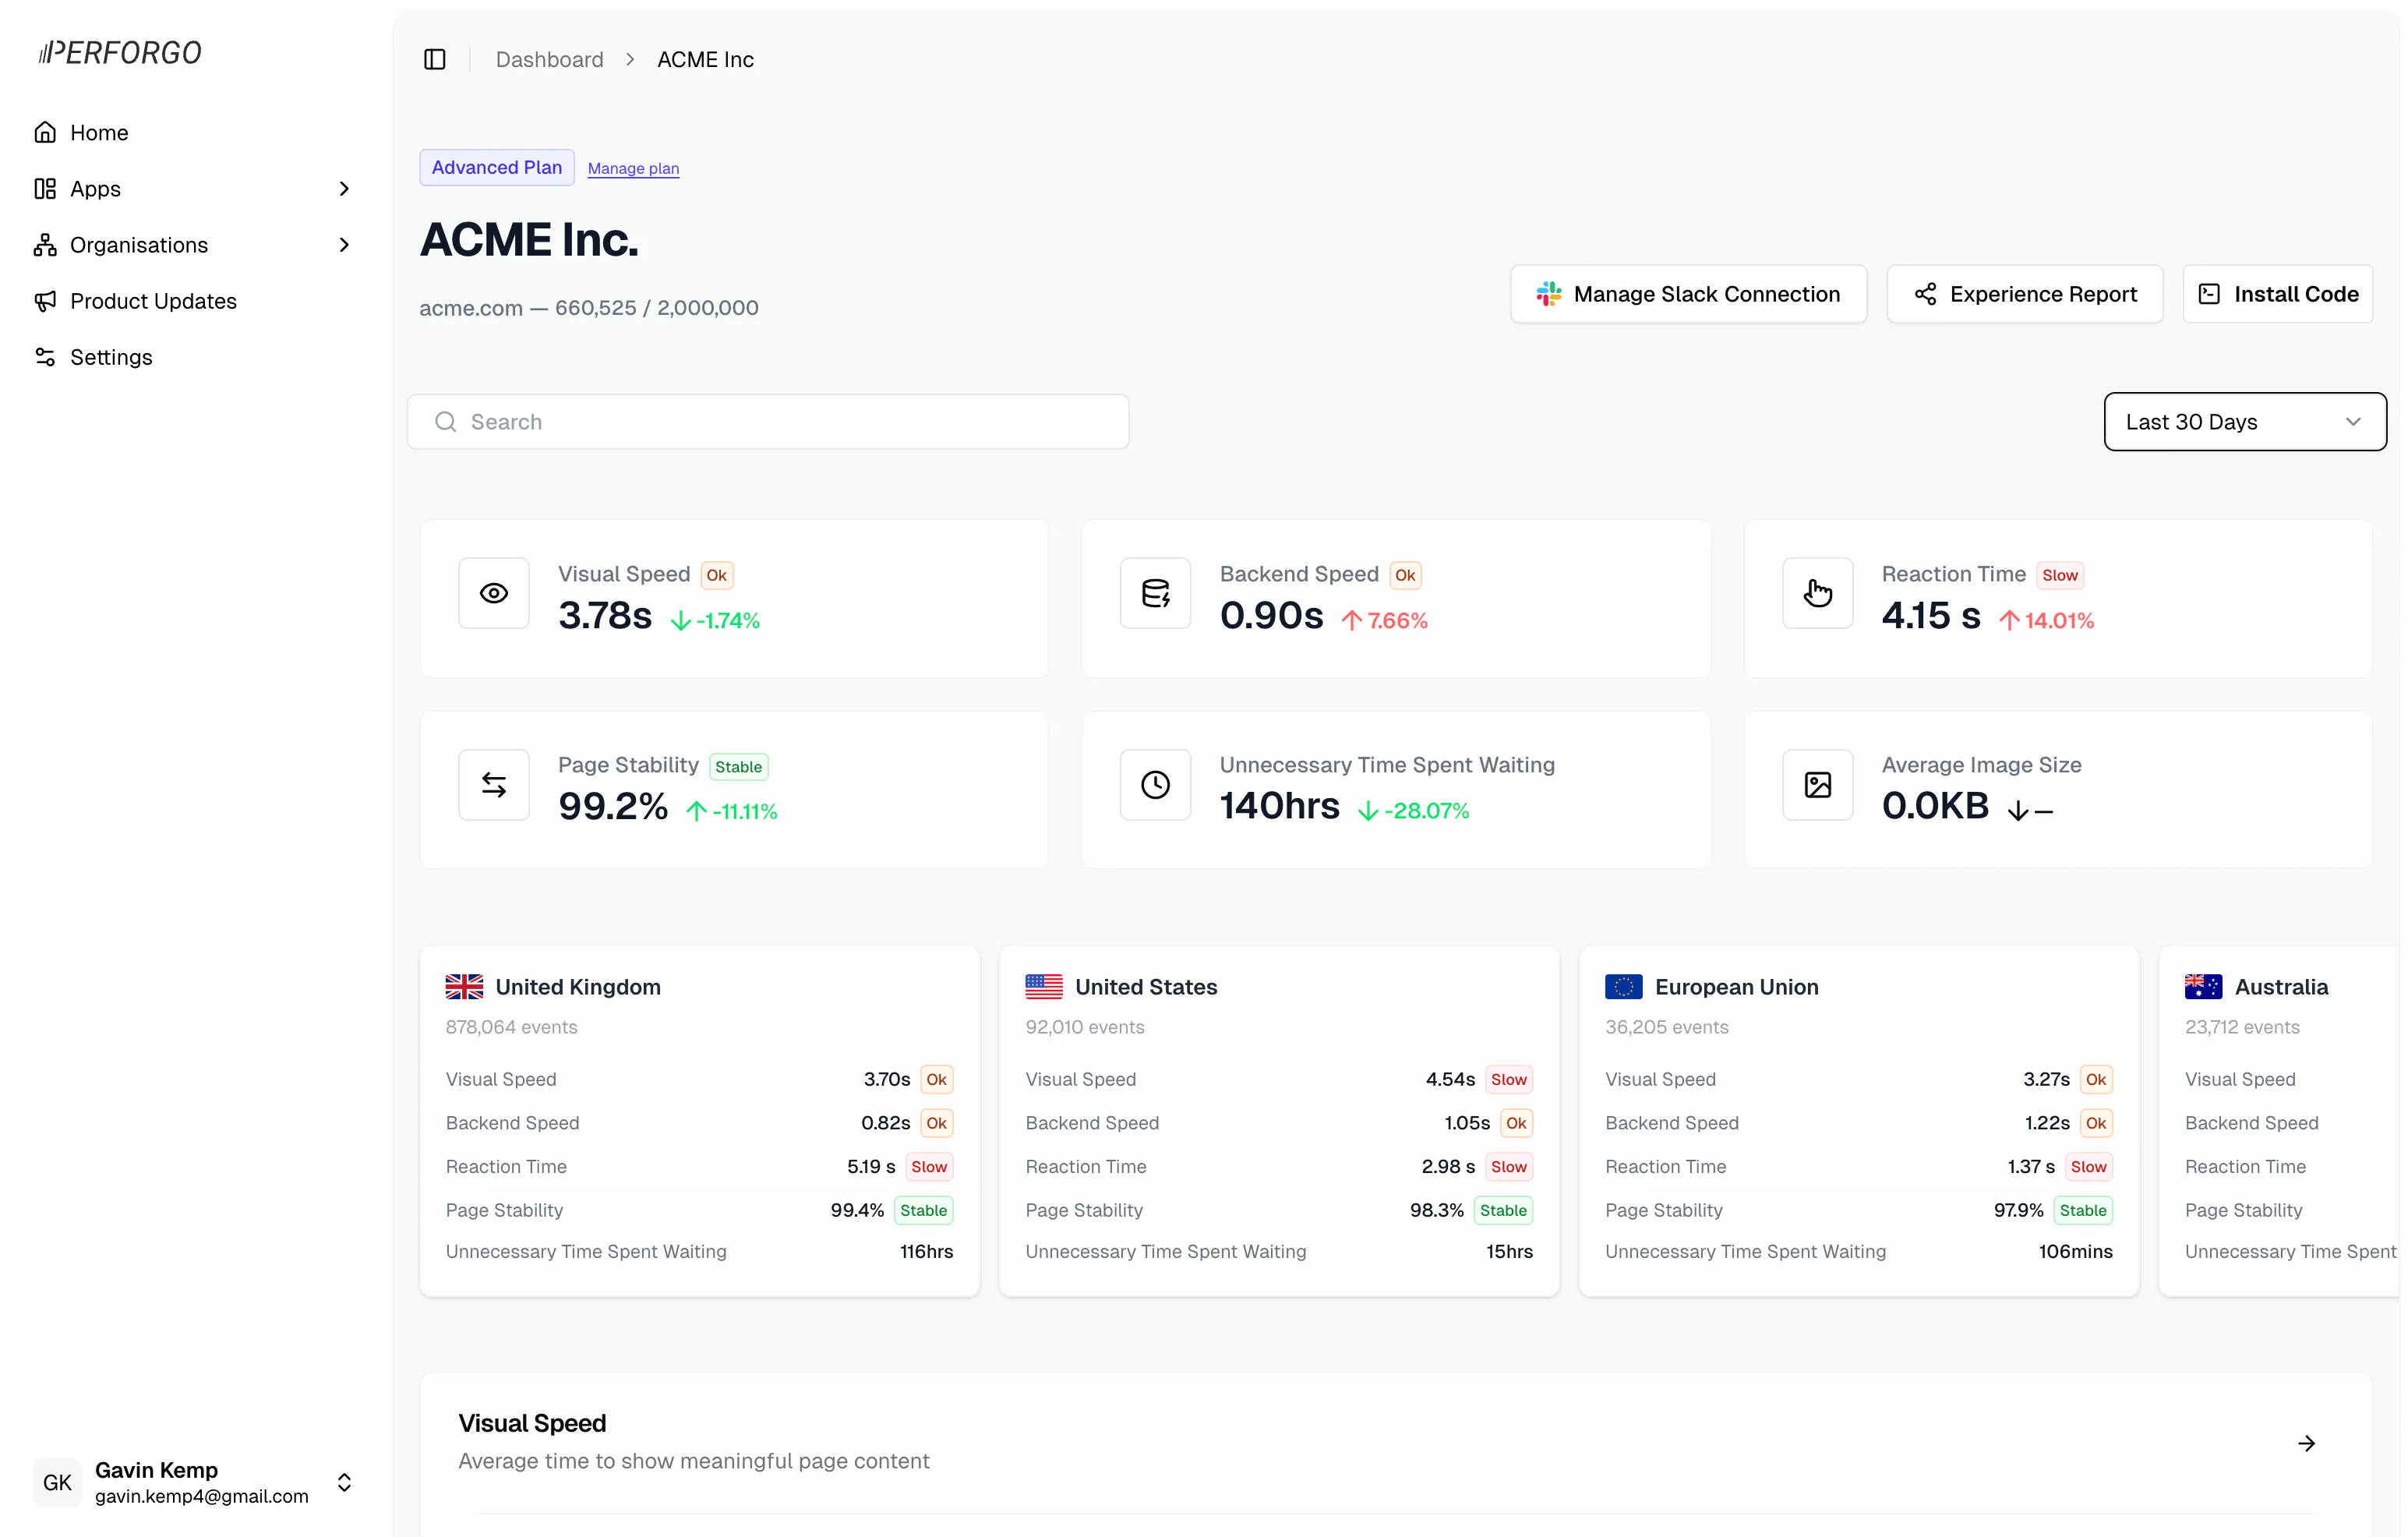Click the 0.0KB image size value
The width and height of the screenshot is (2408, 1537).
click(x=1936, y=806)
